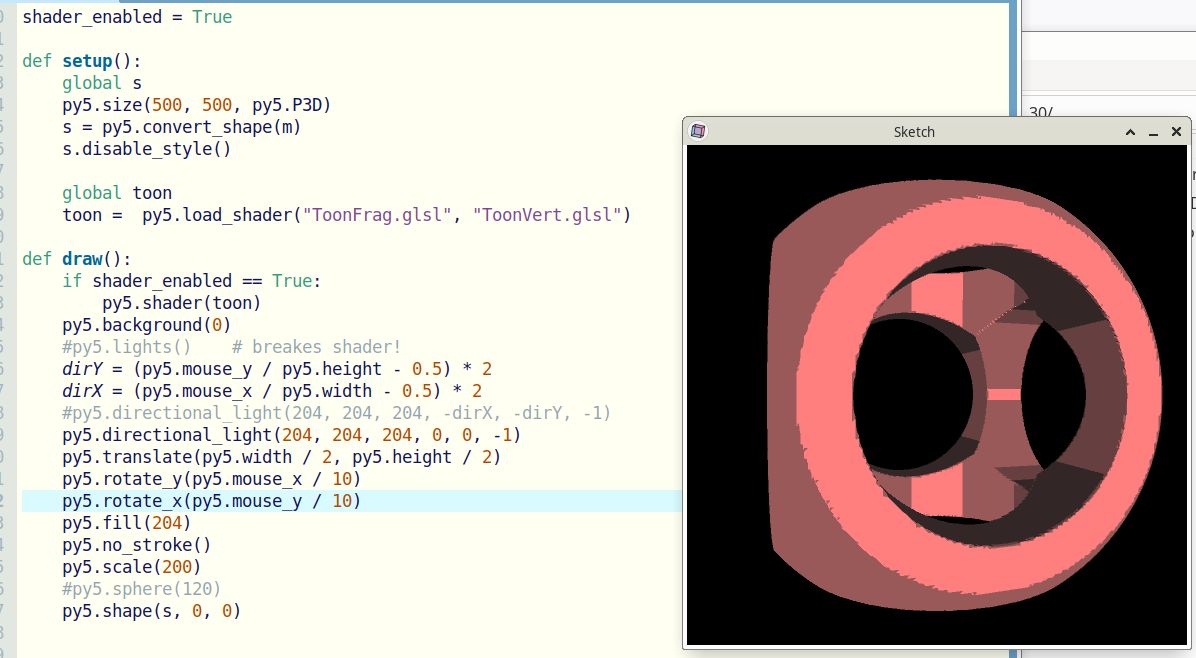
Task: Click the py5.no_stroke() line
Action: [136, 545]
